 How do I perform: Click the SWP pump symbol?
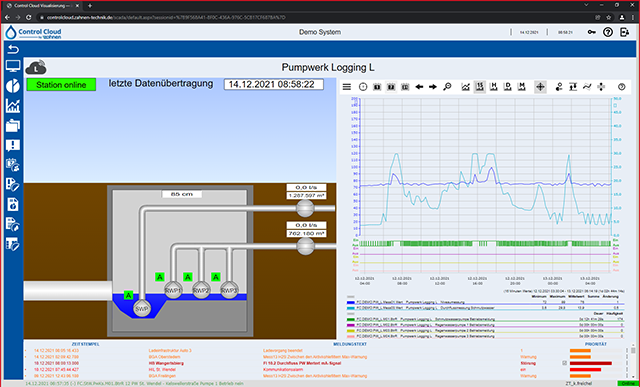tap(142, 309)
